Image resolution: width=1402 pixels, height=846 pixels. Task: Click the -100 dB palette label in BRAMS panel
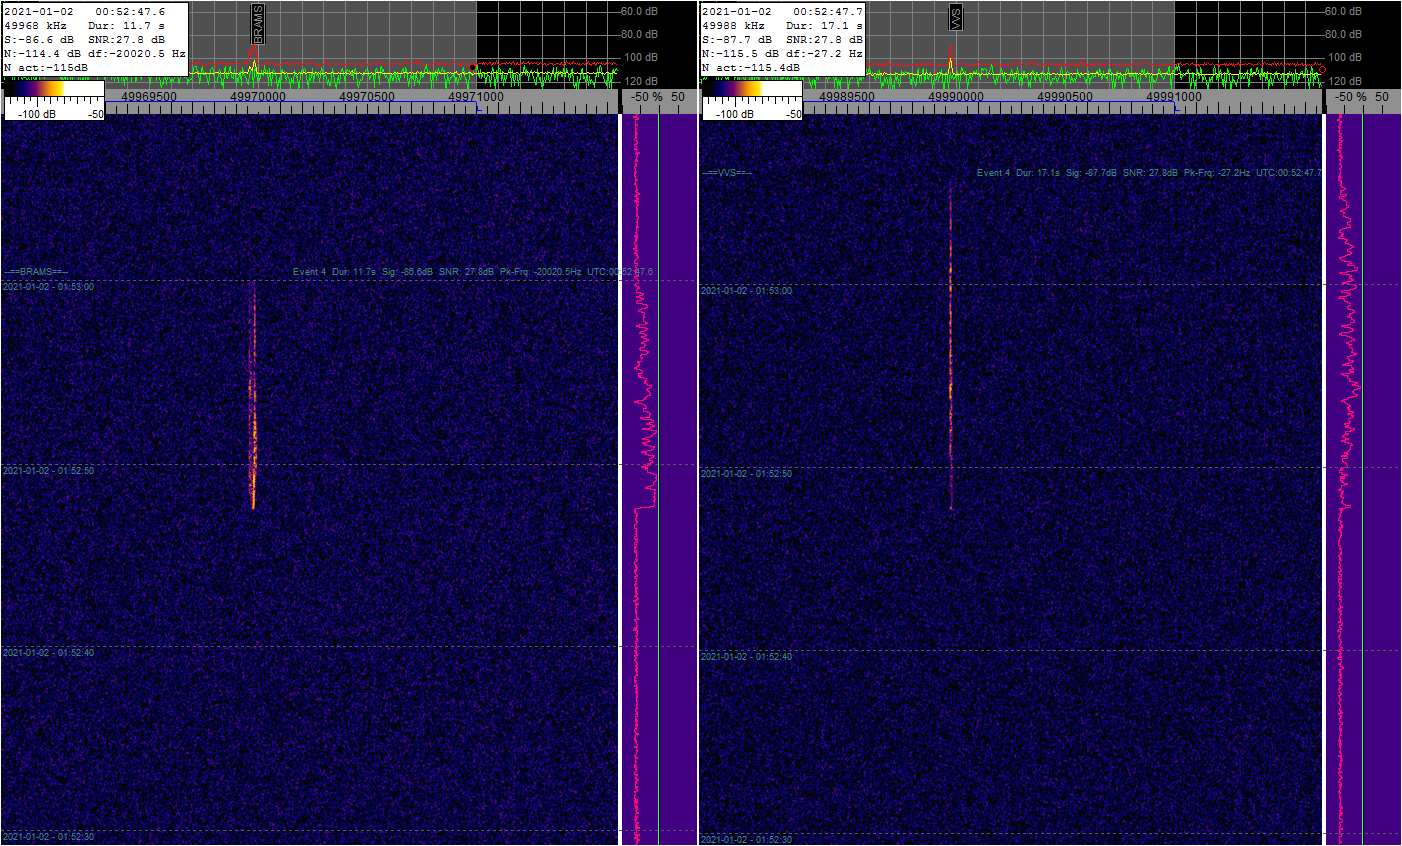37,114
